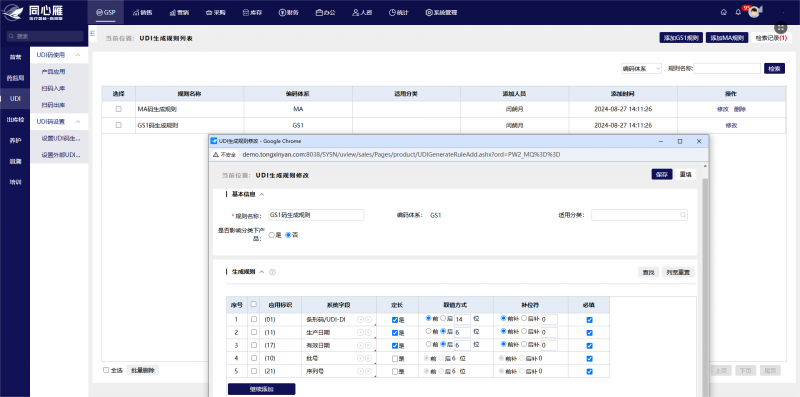Click the remove icon in the 批号 row
The height and width of the screenshot is (397, 800).
click(368, 359)
